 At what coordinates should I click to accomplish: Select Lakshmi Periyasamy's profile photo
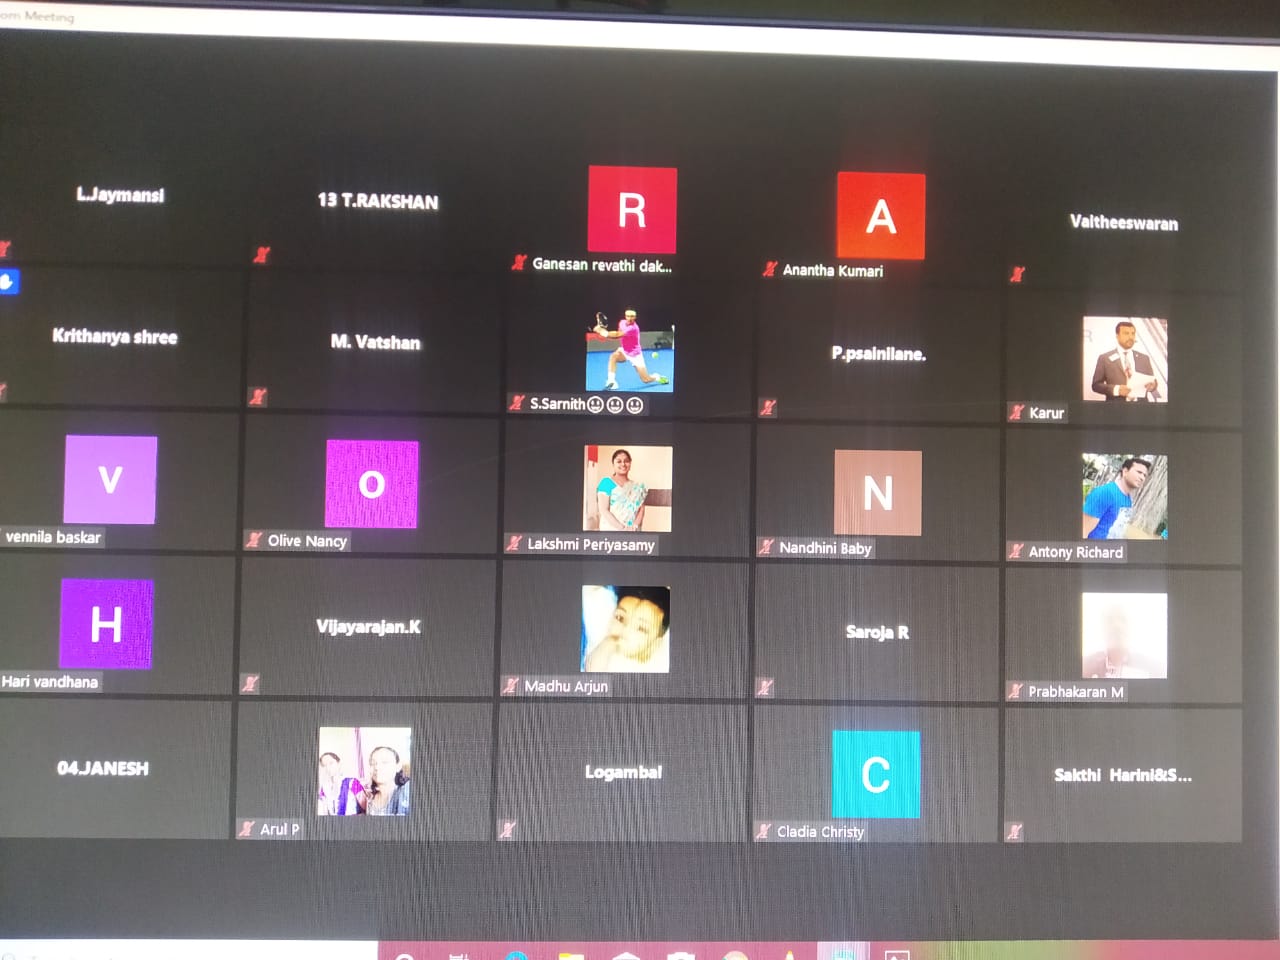click(x=627, y=489)
